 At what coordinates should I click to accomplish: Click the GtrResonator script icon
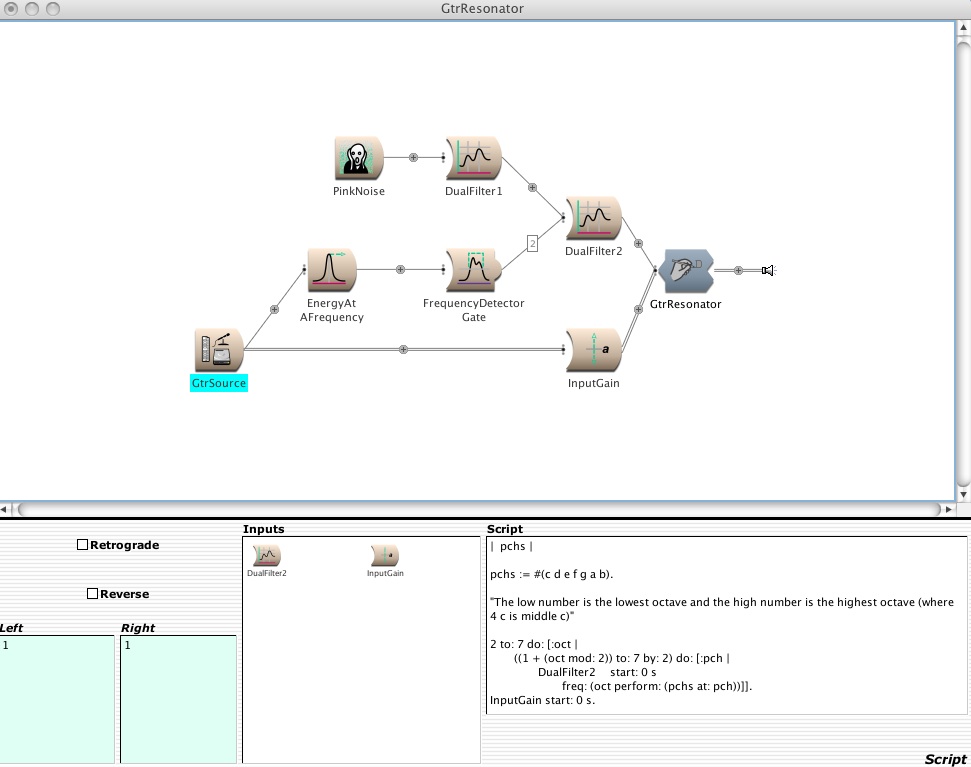pos(686,271)
